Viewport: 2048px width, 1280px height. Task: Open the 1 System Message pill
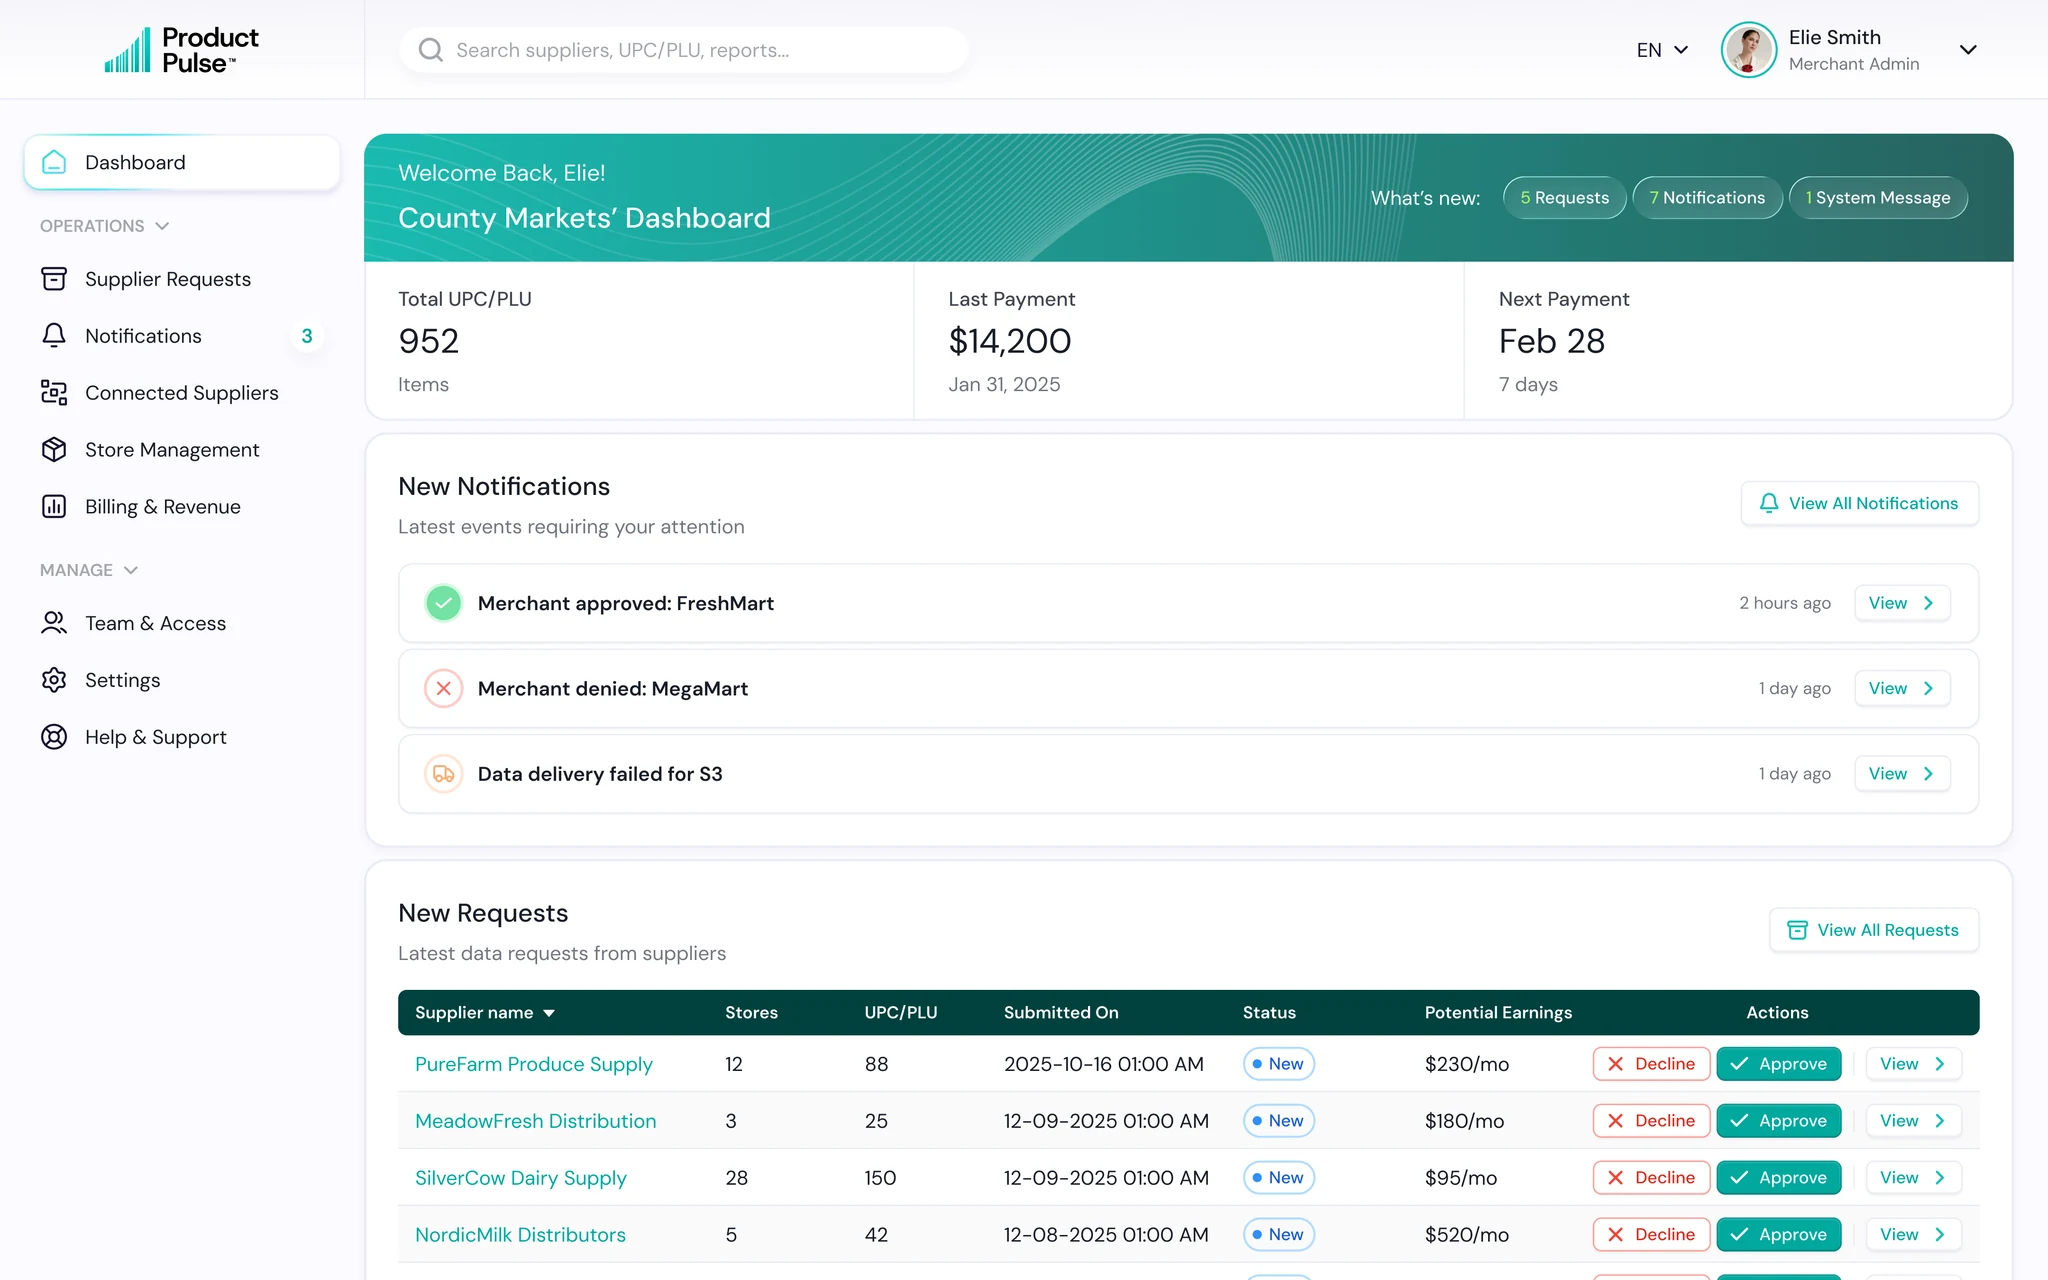click(1878, 198)
